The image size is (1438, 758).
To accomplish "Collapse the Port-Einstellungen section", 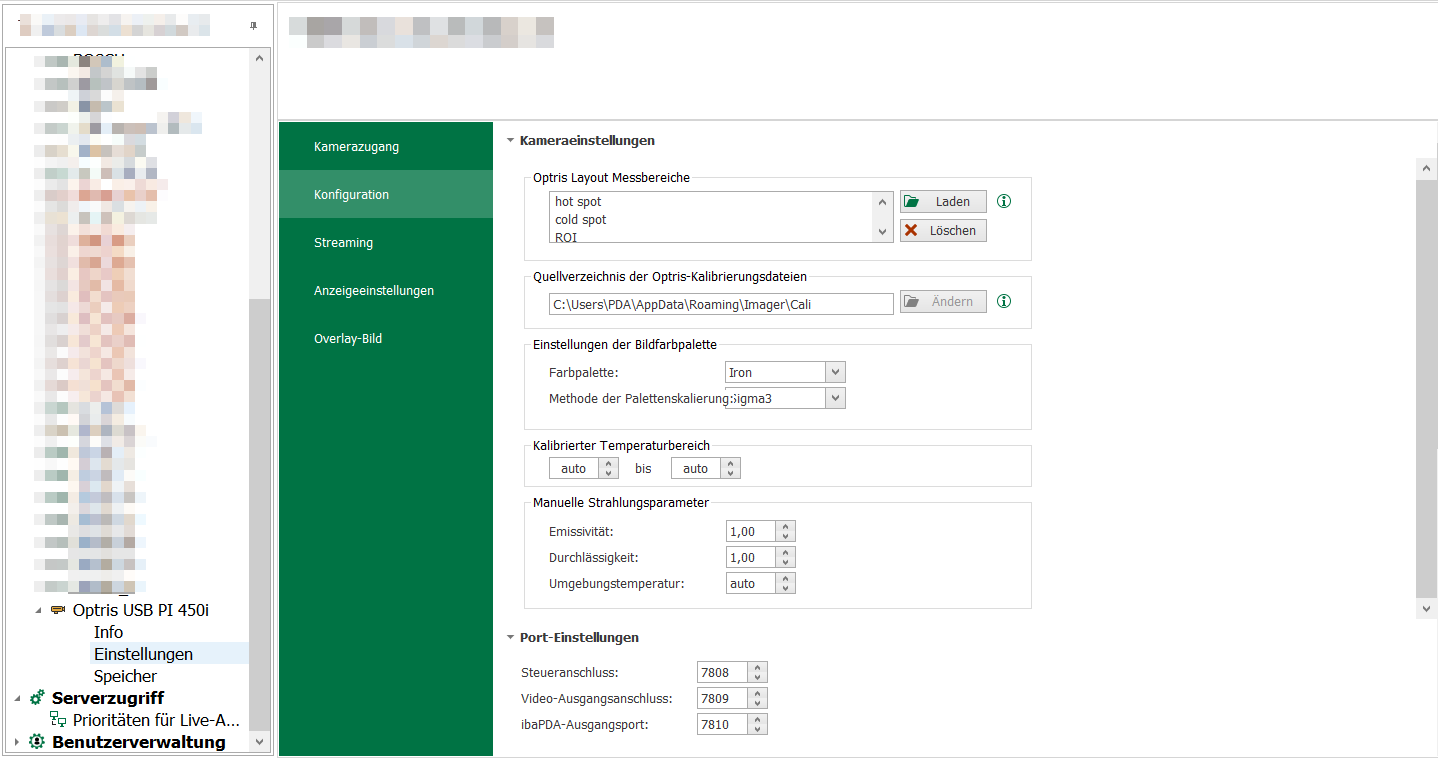I will (510, 637).
